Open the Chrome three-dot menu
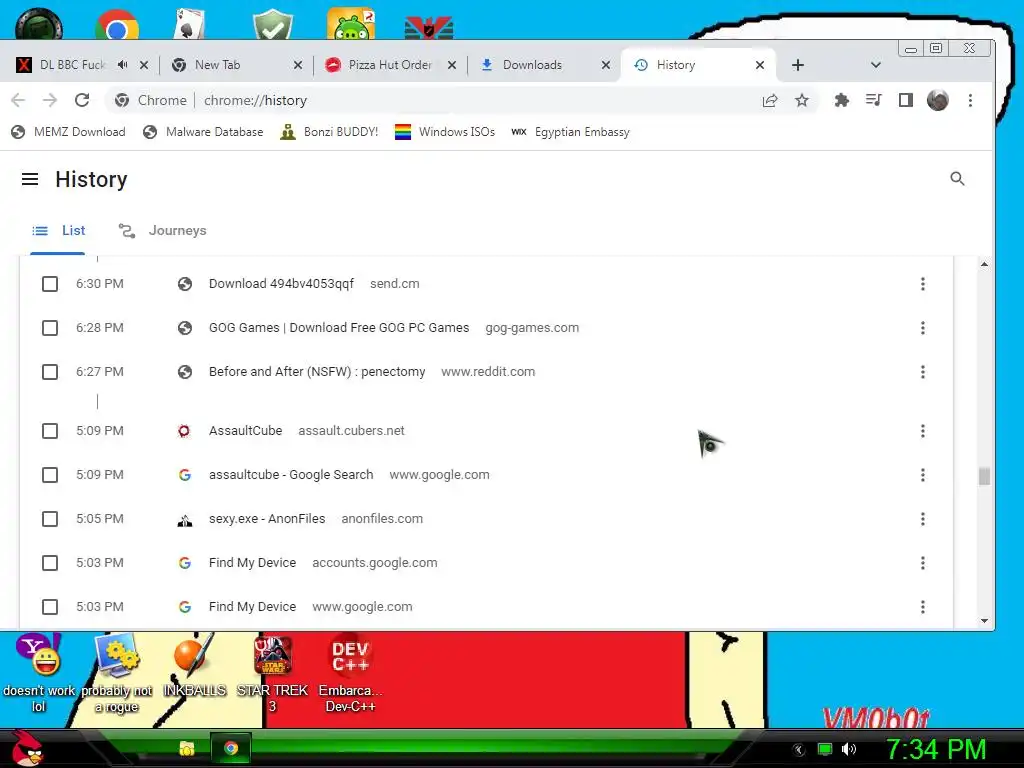 coord(970,100)
